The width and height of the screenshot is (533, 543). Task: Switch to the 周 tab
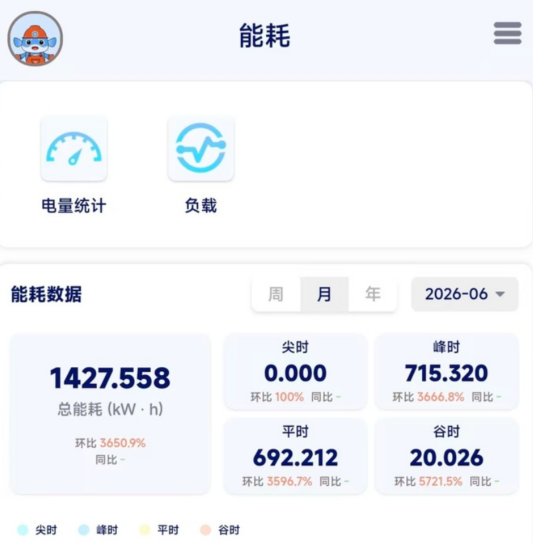click(276, 294)
